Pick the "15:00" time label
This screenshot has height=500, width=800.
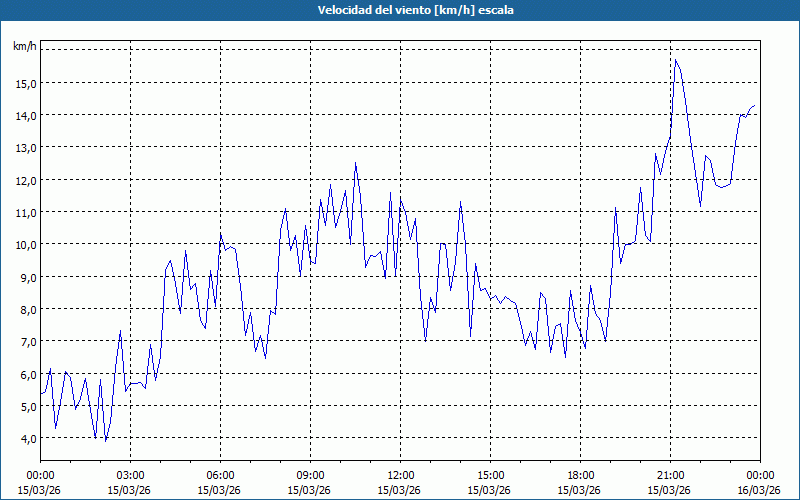tap(490, 476)
